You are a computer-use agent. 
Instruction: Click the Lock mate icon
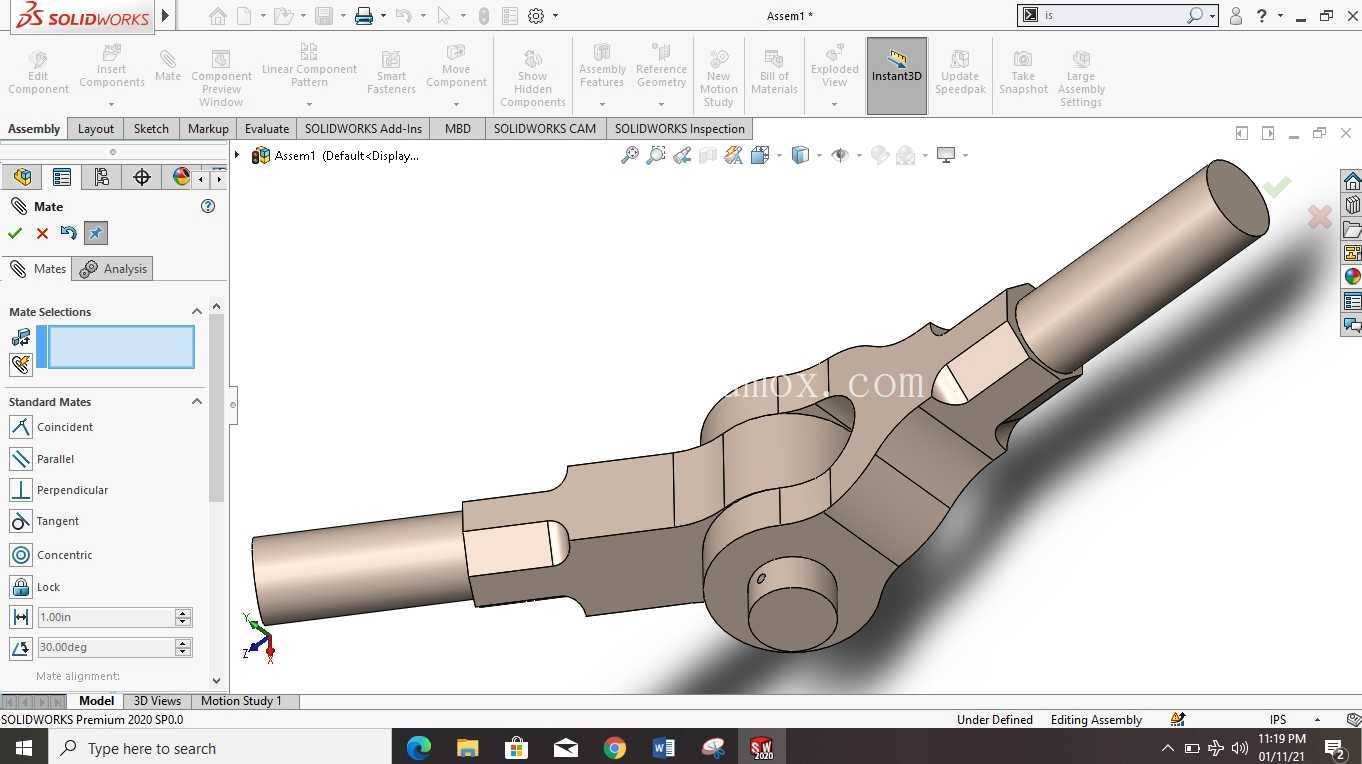tap(21, 587)
